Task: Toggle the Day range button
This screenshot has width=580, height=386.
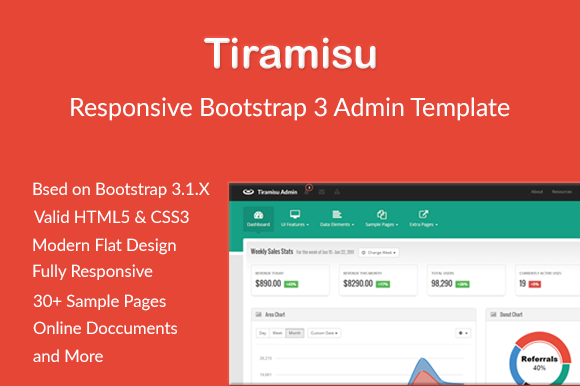Action: coord(263,333)
